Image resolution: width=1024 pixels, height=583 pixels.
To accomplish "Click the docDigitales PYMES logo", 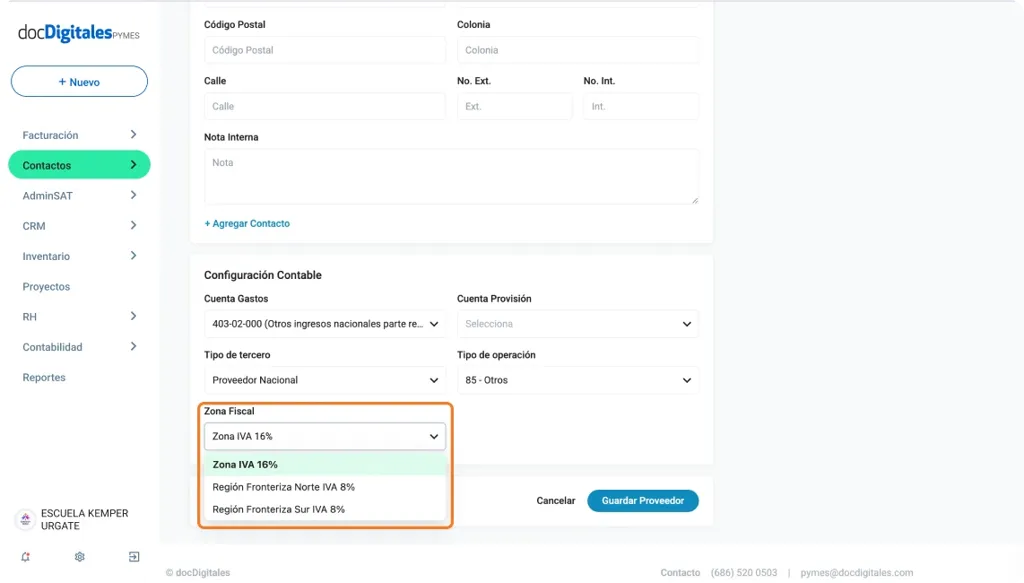I will coord(79,33).
